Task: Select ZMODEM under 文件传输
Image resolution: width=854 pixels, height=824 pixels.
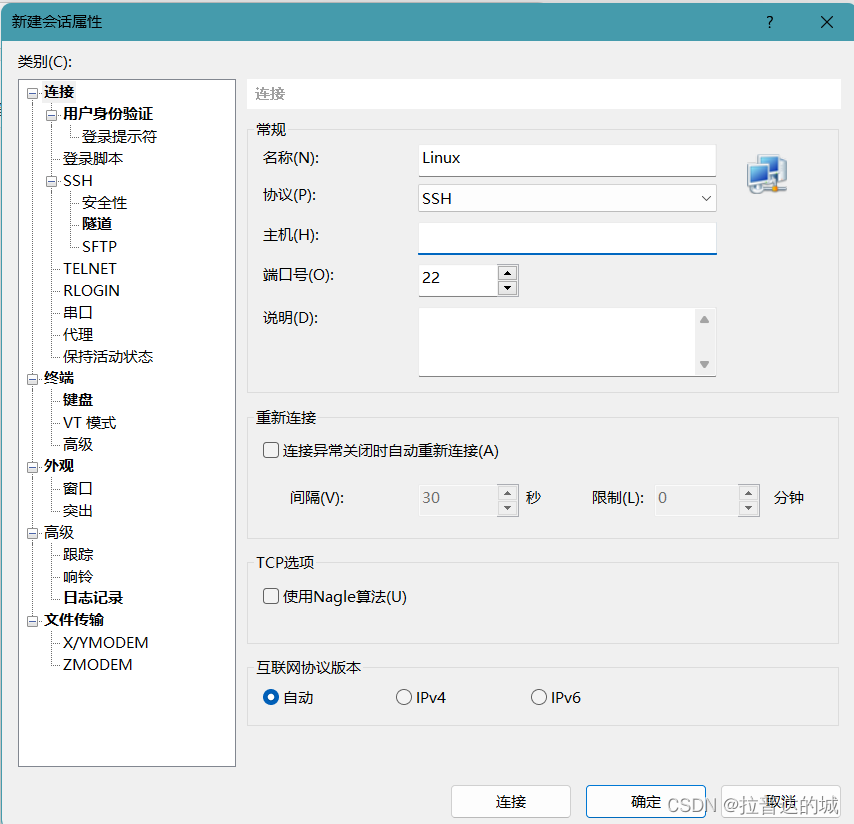Action: click(x=97, y=664)
